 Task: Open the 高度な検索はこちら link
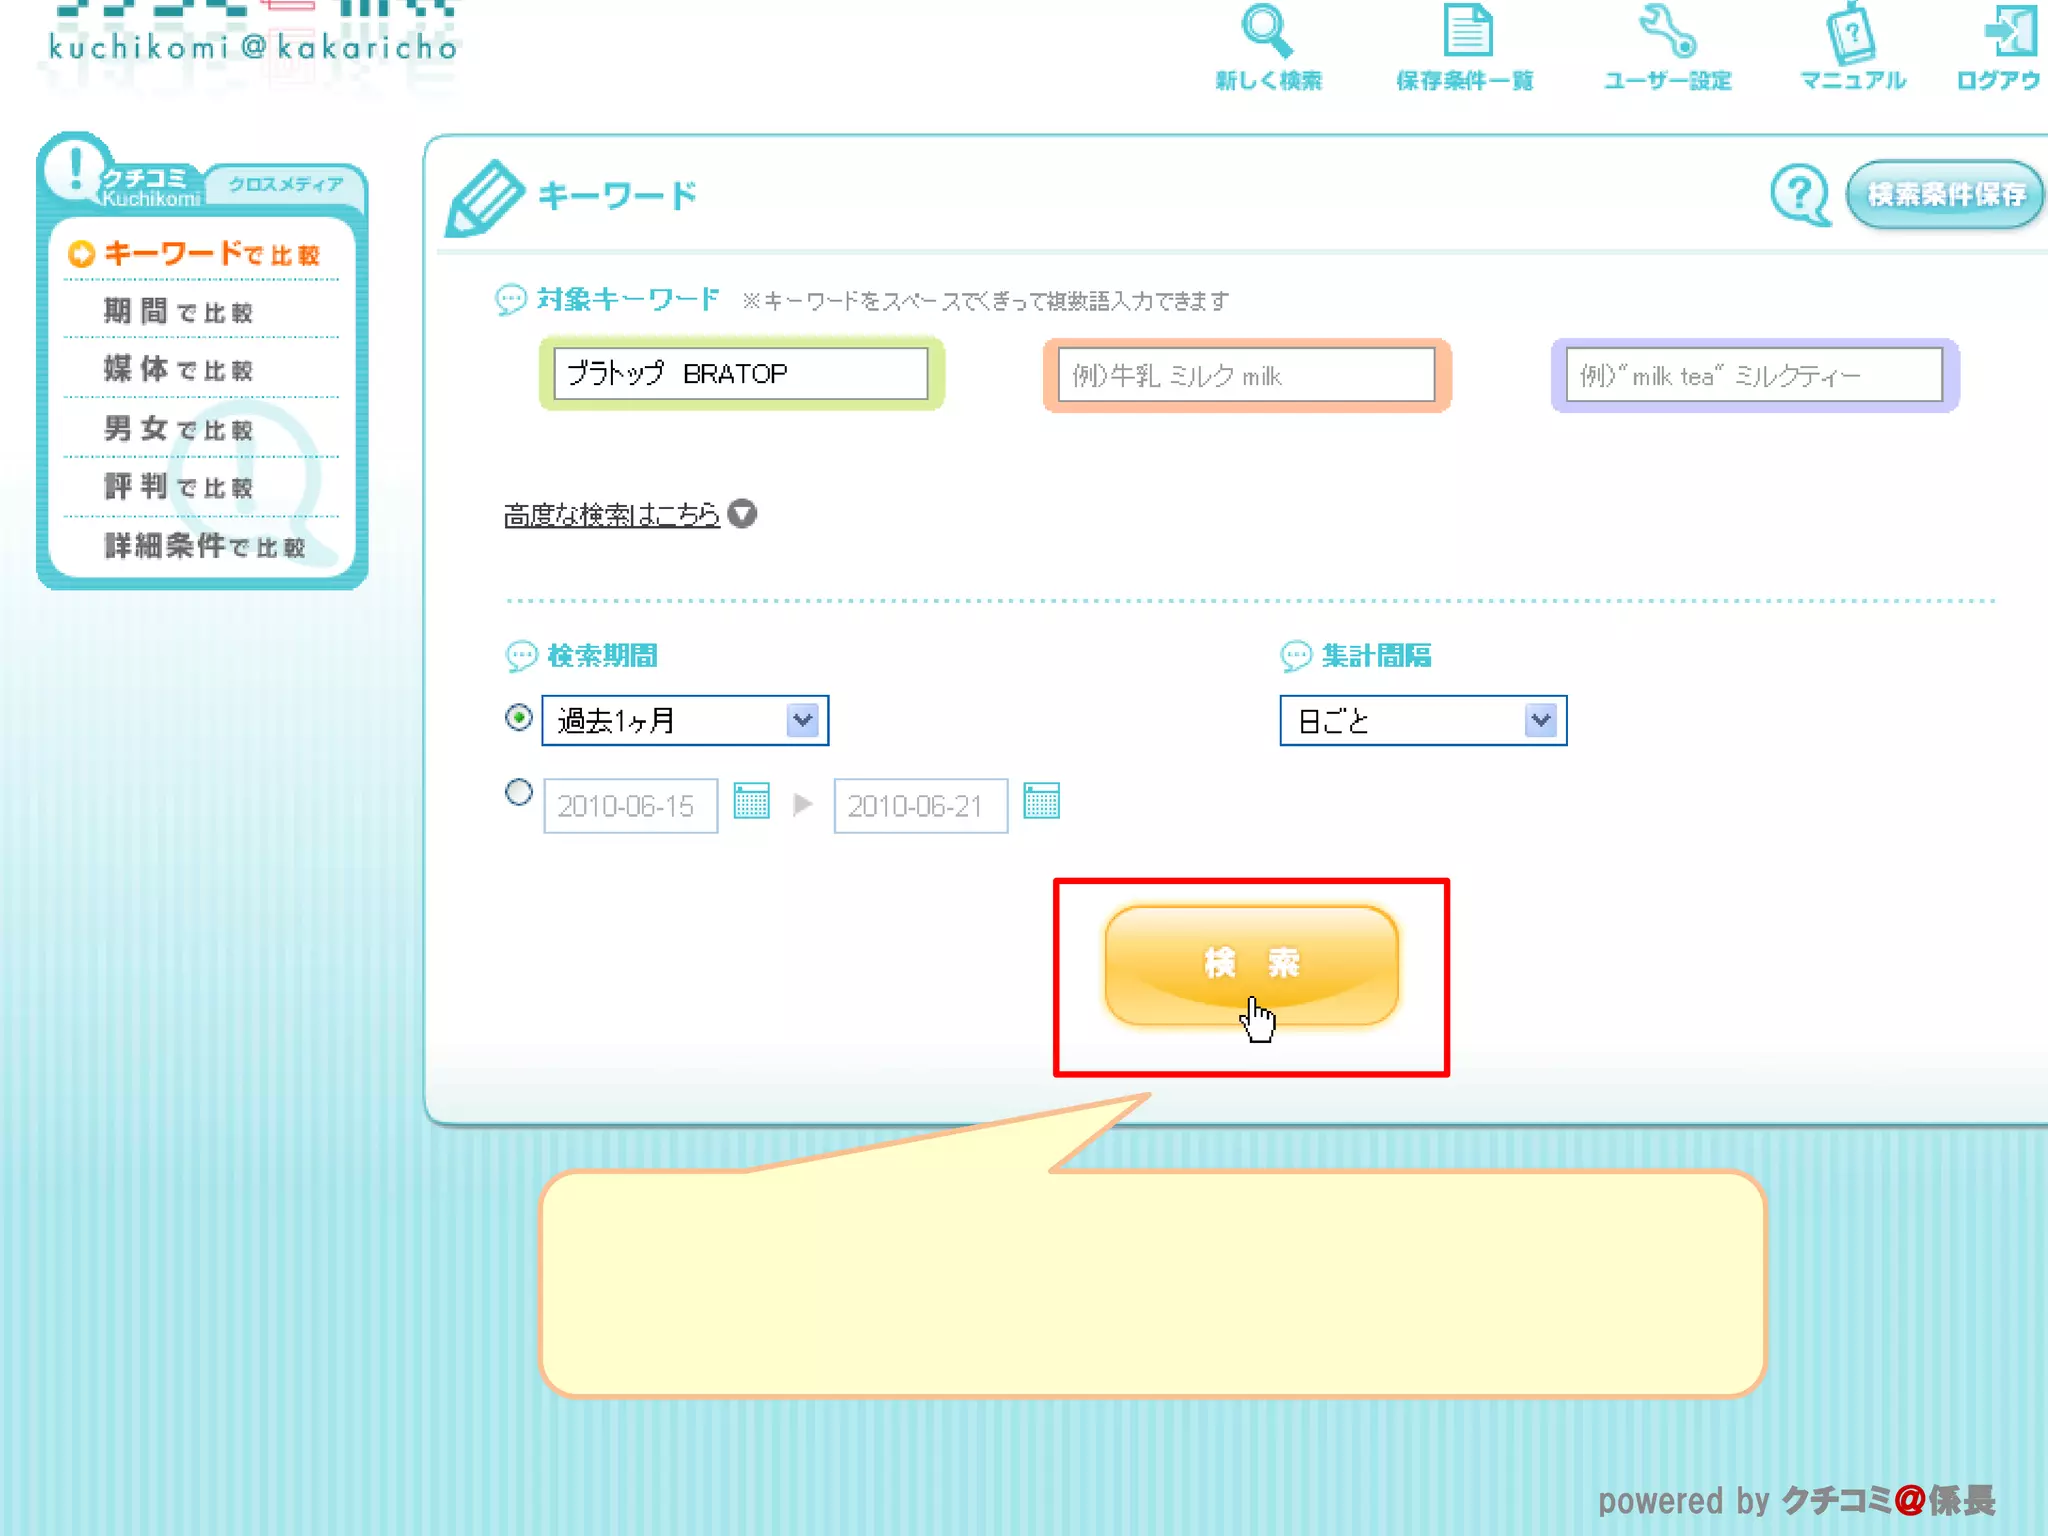tap(612, 514)
